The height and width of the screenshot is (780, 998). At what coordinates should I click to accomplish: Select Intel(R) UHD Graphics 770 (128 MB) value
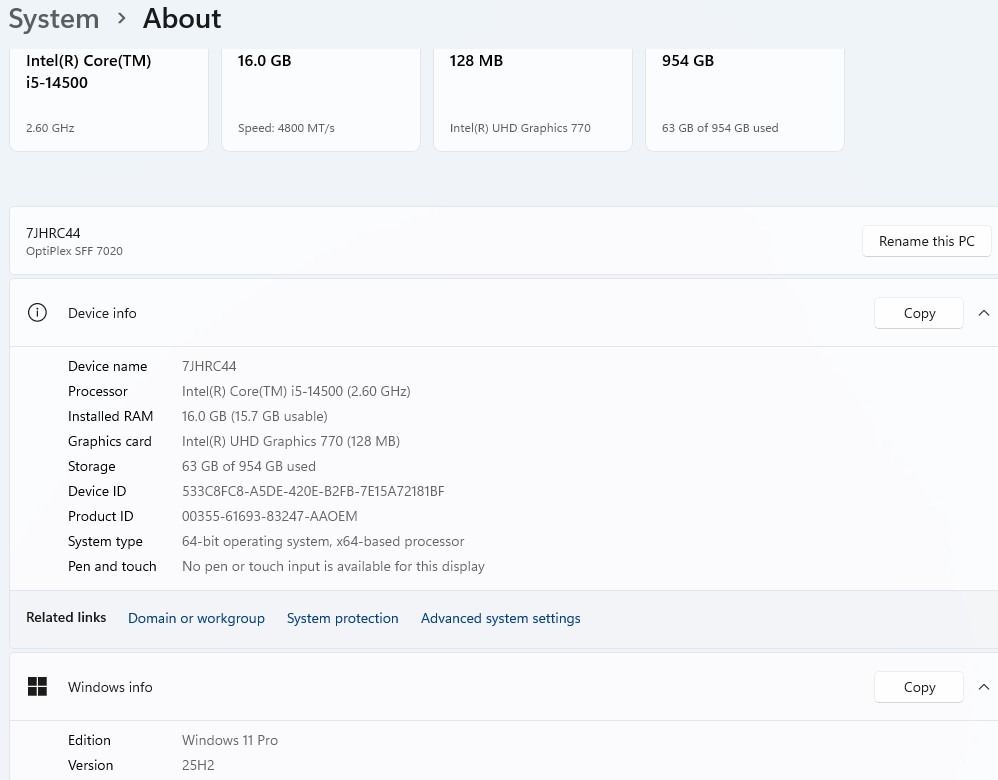(x=291, y=441)
